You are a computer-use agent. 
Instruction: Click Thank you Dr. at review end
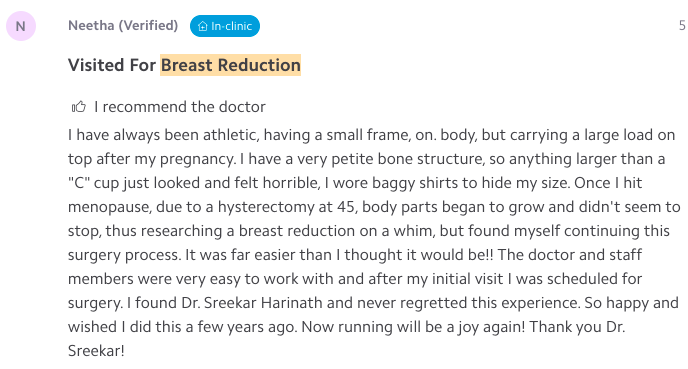click(577, 327)
